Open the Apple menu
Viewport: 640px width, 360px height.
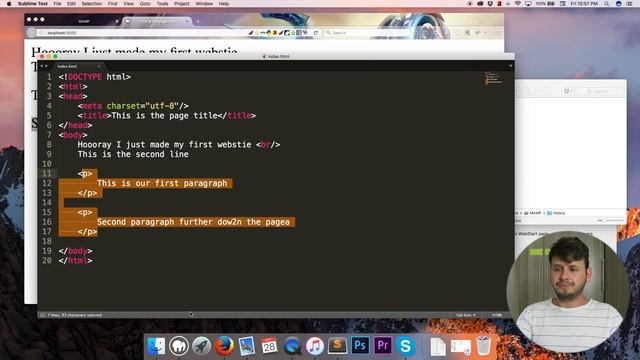[9, 4]
